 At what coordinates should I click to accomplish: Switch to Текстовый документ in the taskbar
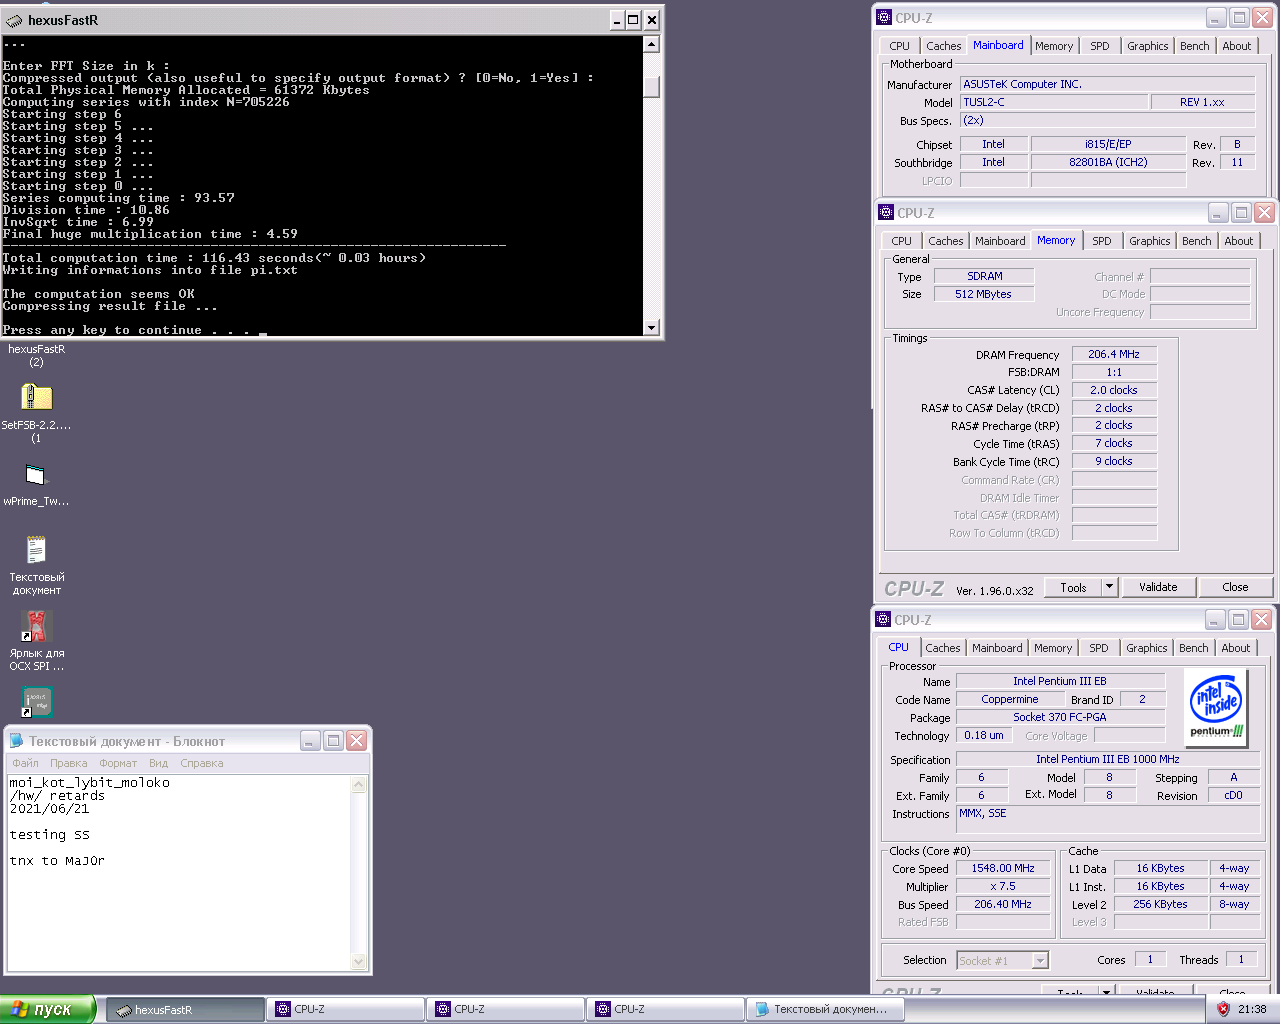point(825,1009)
